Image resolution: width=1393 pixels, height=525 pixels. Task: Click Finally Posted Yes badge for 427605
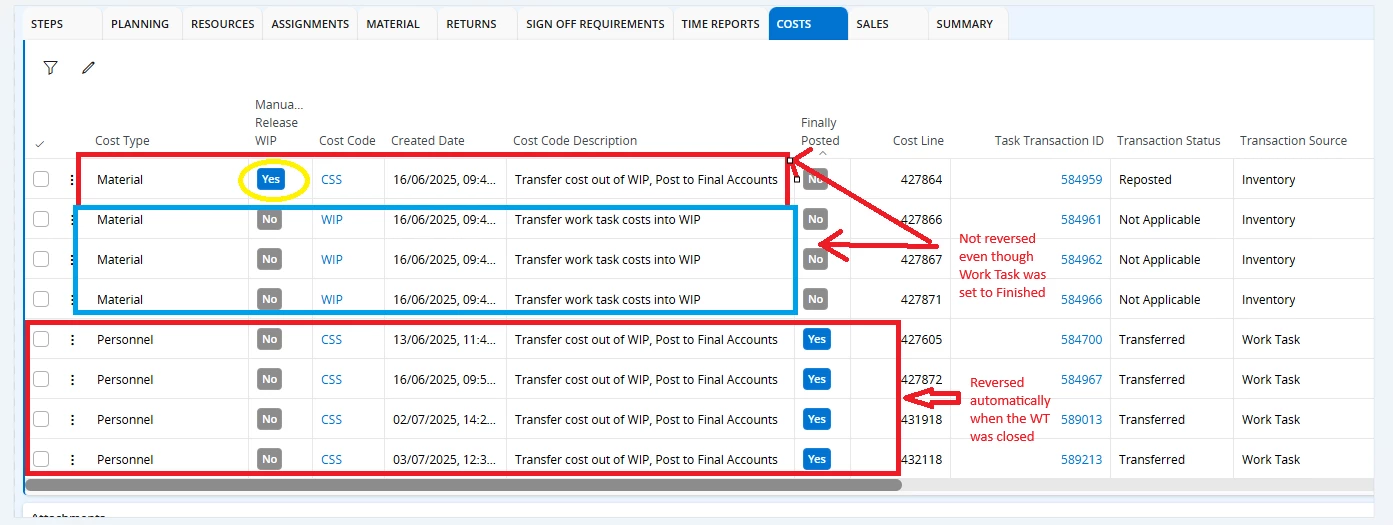pyautogui.click(x=817, y=340)
